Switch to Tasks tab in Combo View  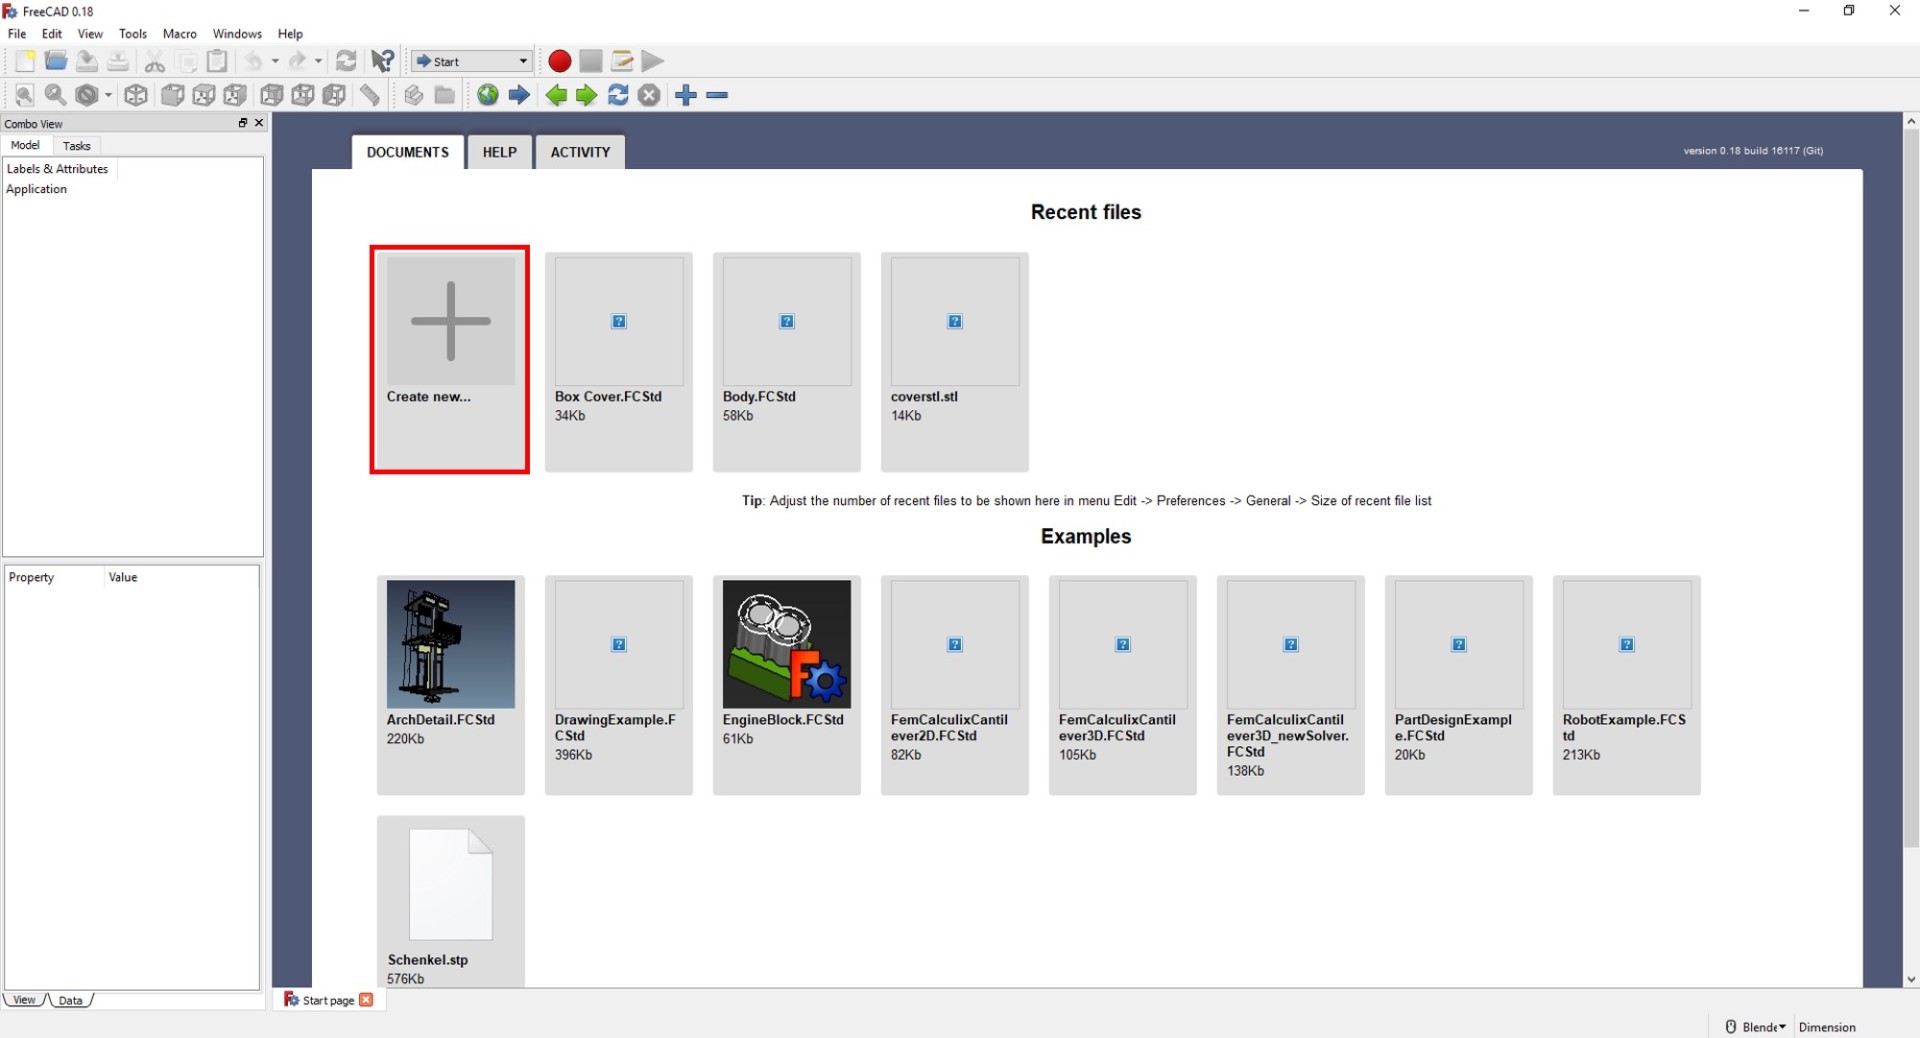click(x=77, y=146)
